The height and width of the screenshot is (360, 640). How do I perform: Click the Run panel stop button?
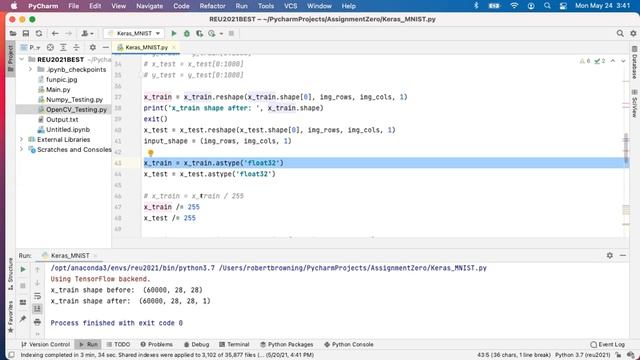point(23,286)
